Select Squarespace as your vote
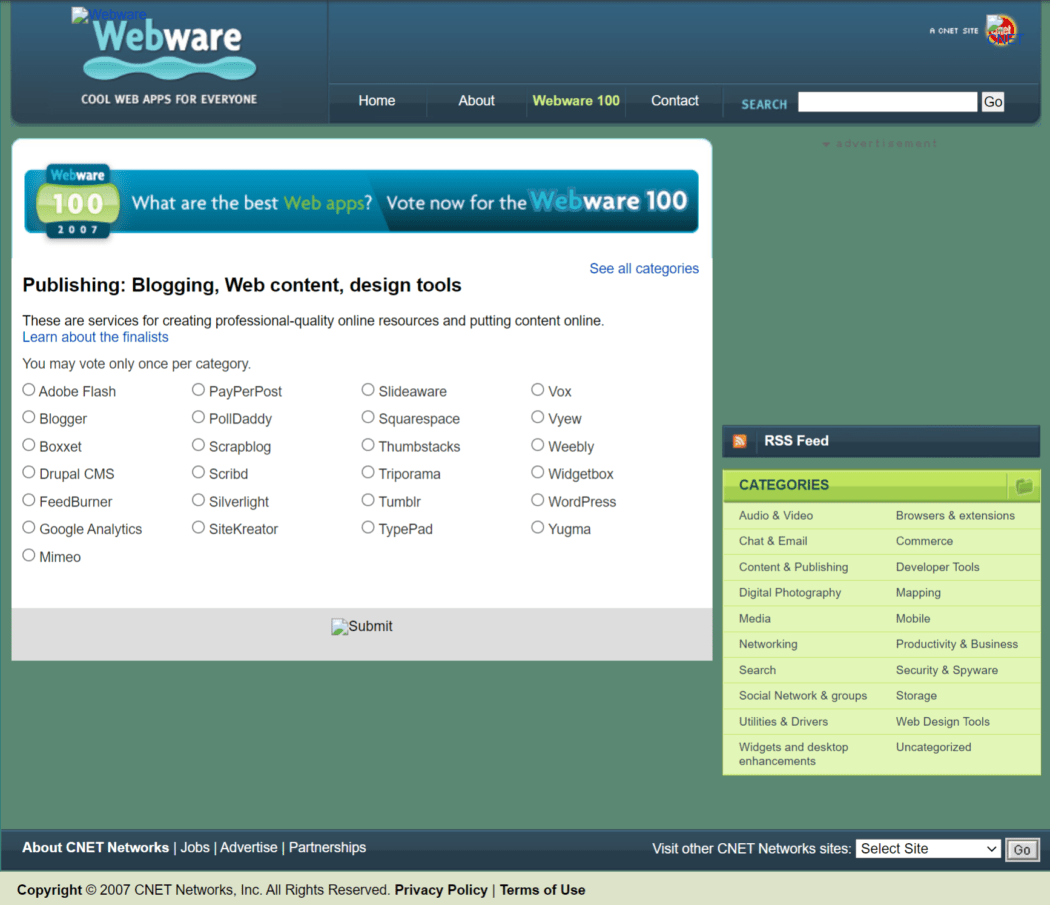Image resolution: width=1050 pixels, height=905 pixels. point(367,418)
